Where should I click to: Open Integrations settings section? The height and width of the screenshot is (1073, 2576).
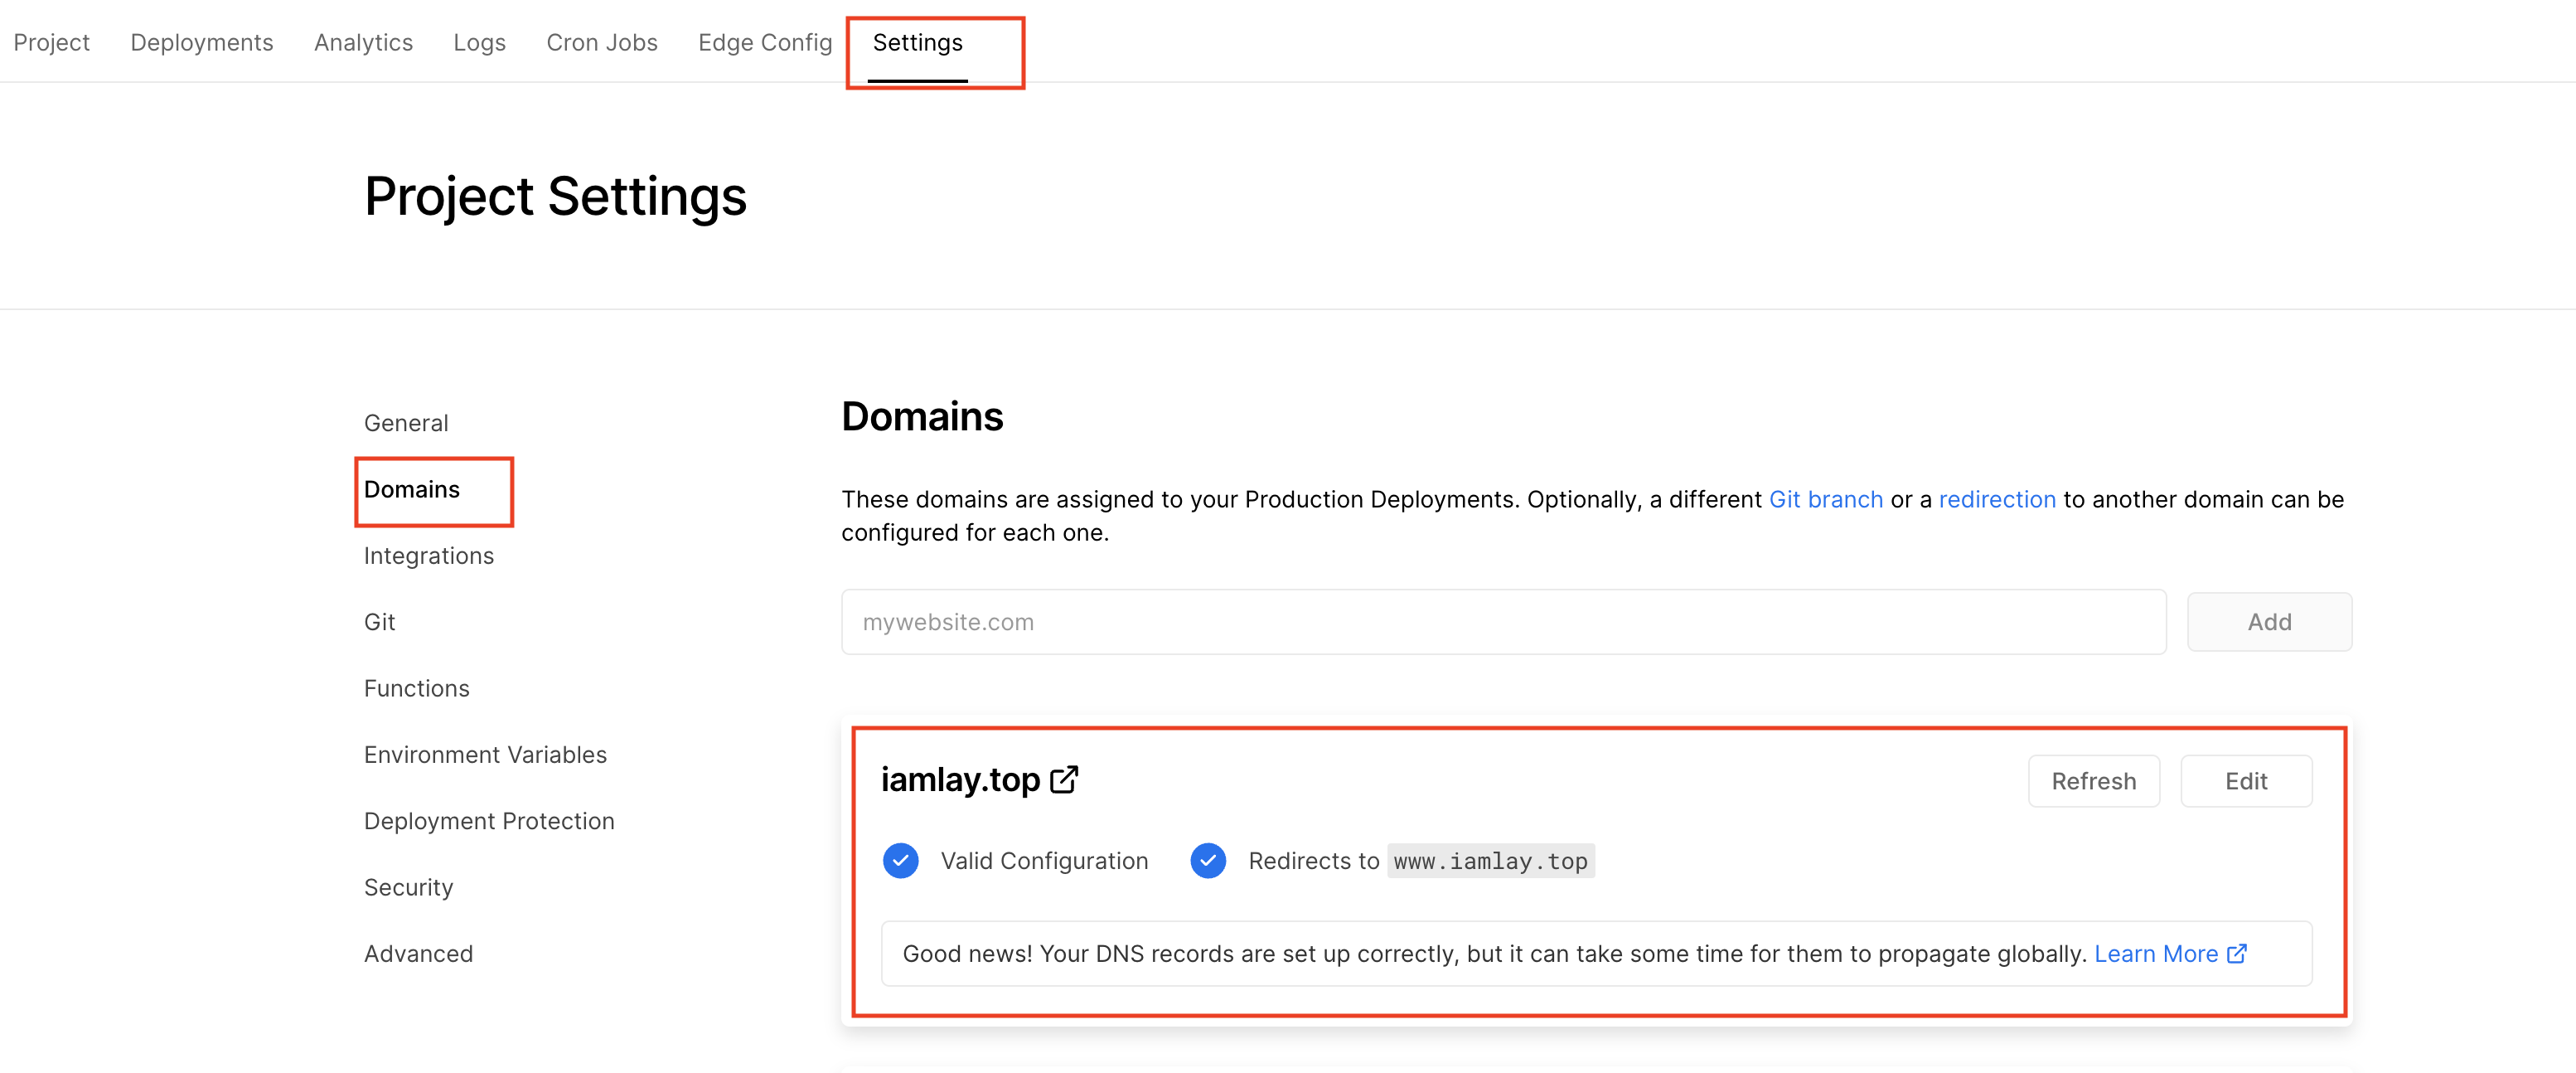429,555
